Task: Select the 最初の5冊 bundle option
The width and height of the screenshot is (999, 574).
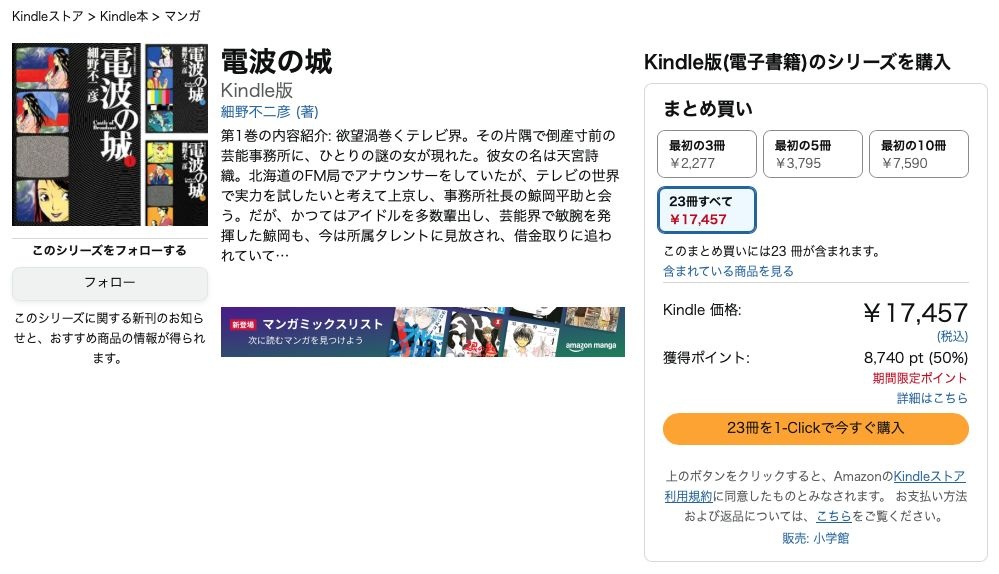Action: point(812,154)
